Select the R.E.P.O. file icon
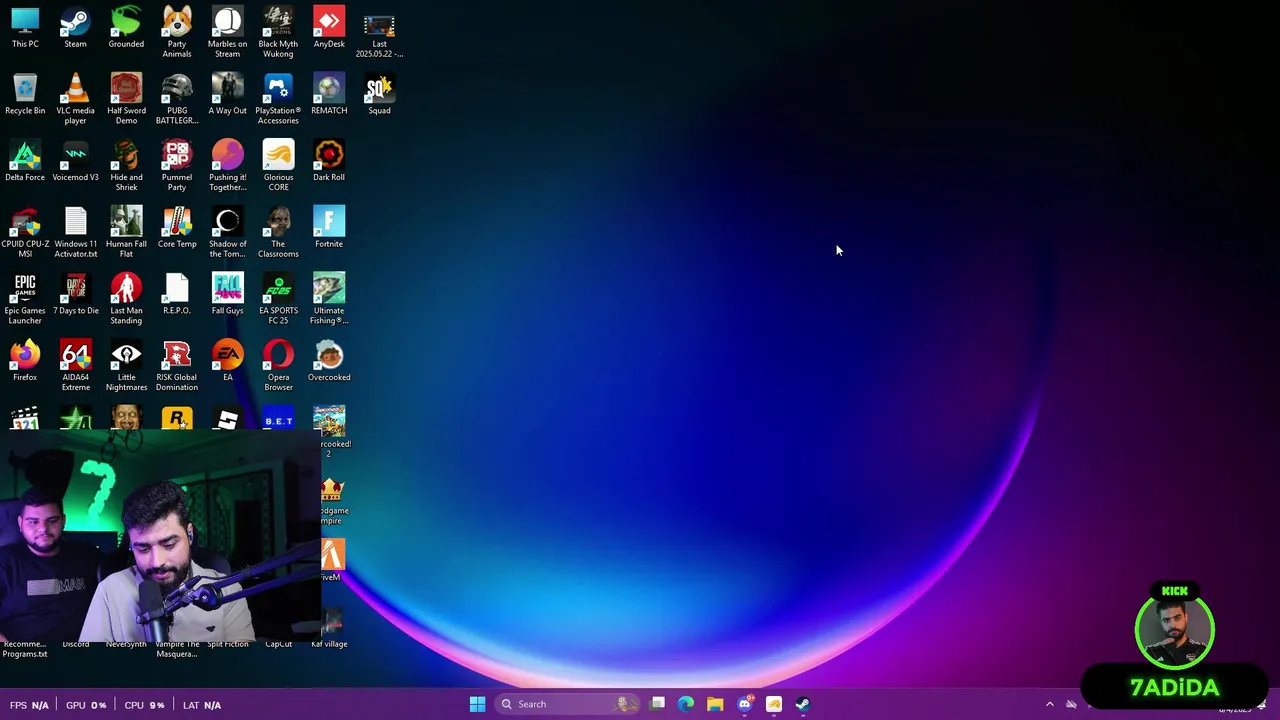This screenshot has height=720, width=1280. 177,294
